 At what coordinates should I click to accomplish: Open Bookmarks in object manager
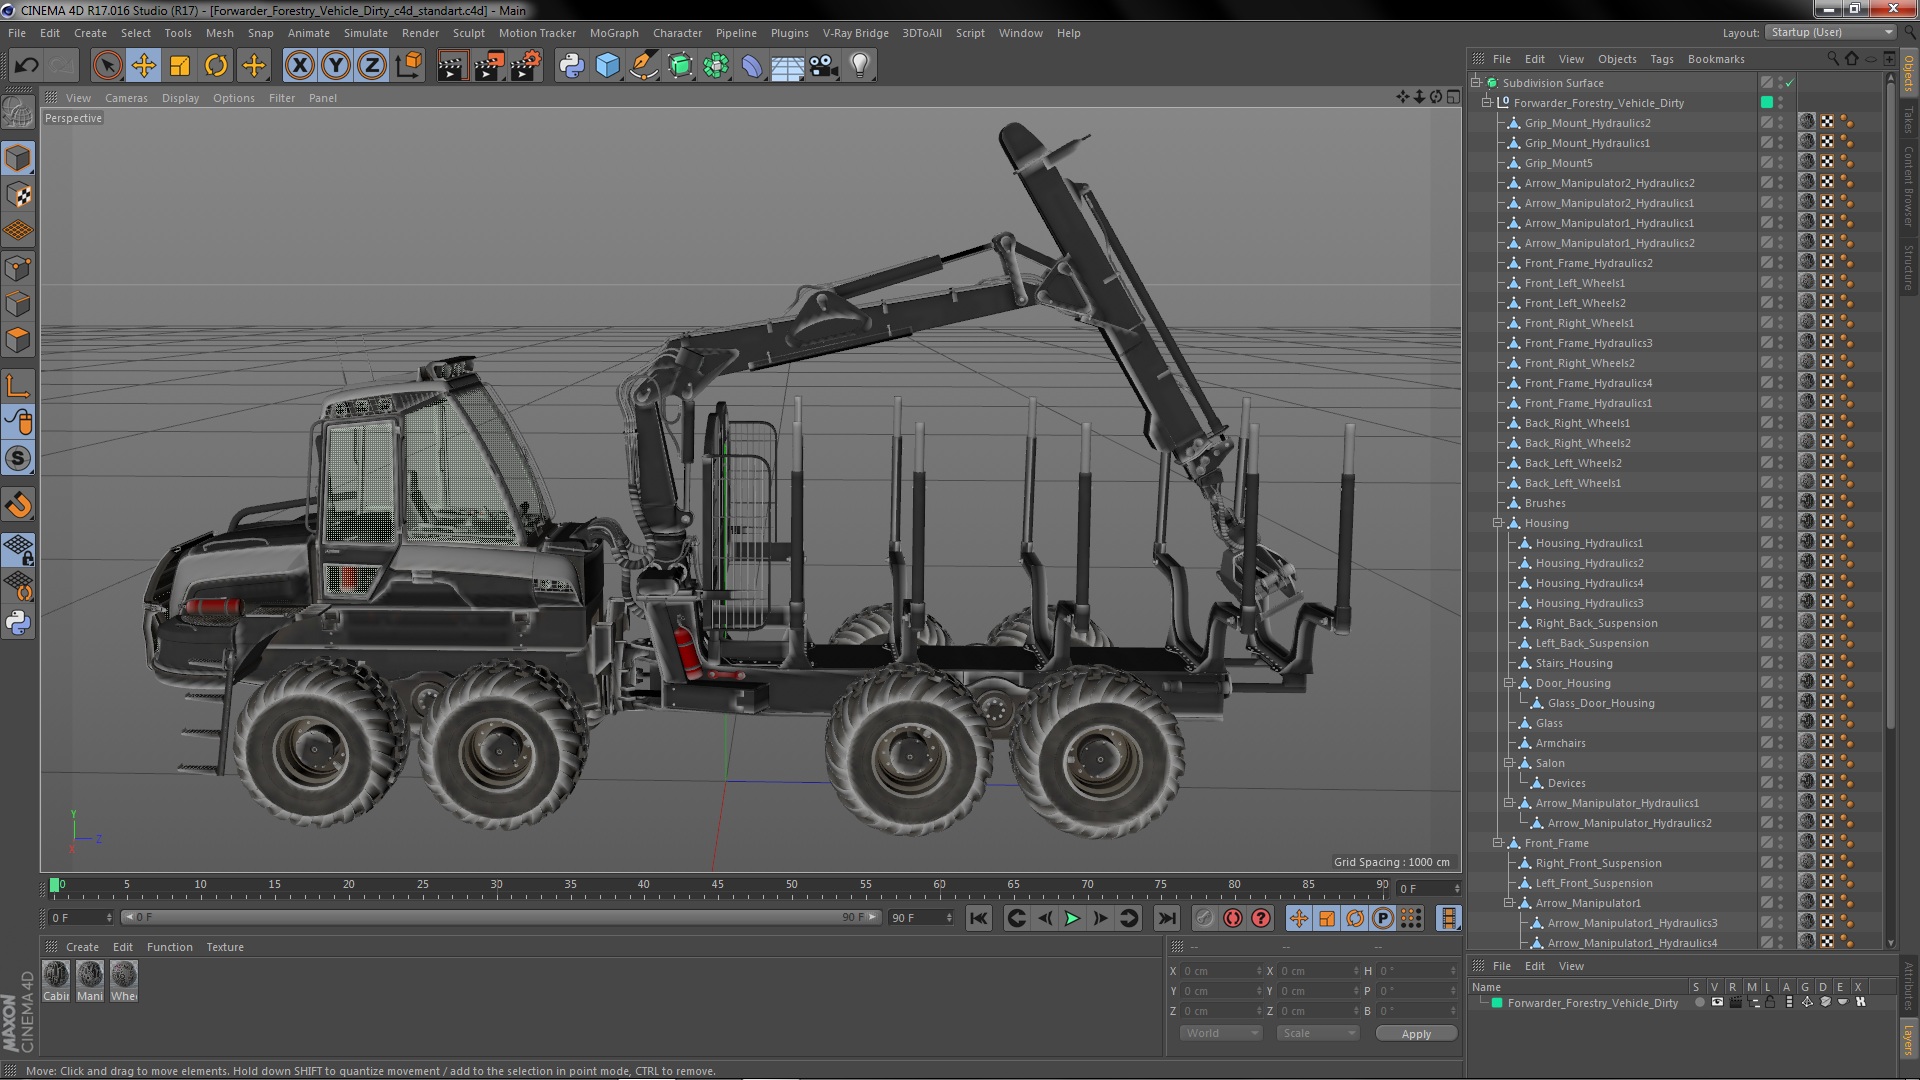(1716, 59)
